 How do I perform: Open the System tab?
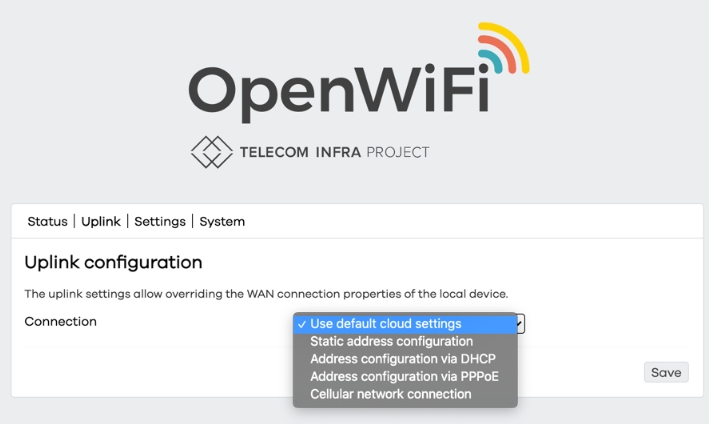(x=222, y=221)
